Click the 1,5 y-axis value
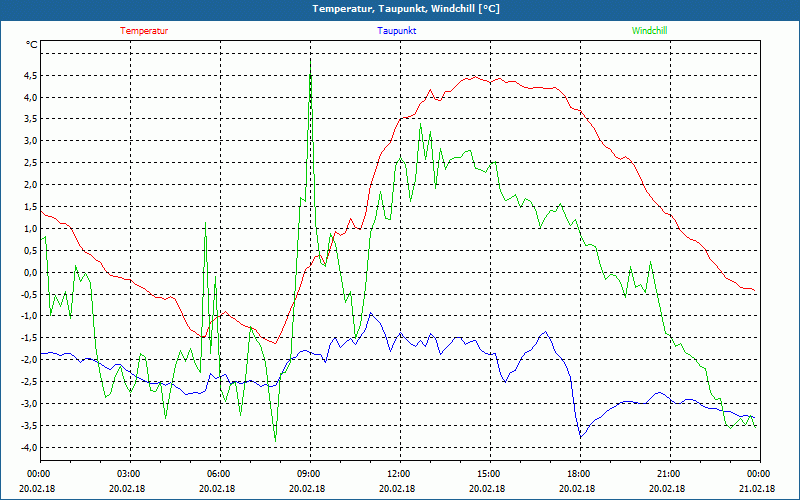The height and width of the screenshot is (500, 800). point(30,207)
